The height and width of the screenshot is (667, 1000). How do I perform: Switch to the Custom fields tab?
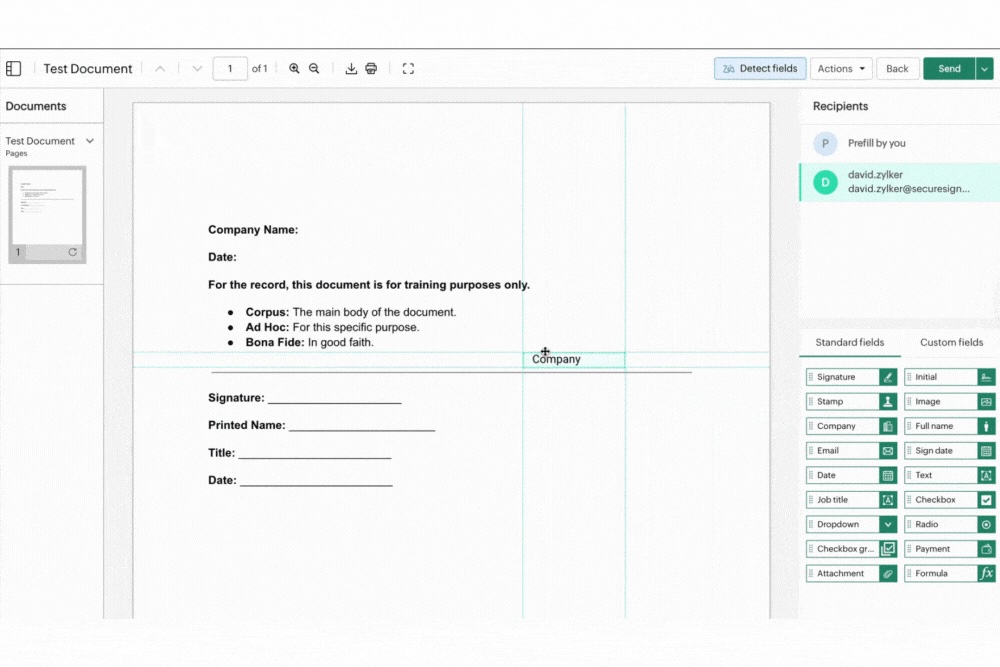[x=951, y=342]
